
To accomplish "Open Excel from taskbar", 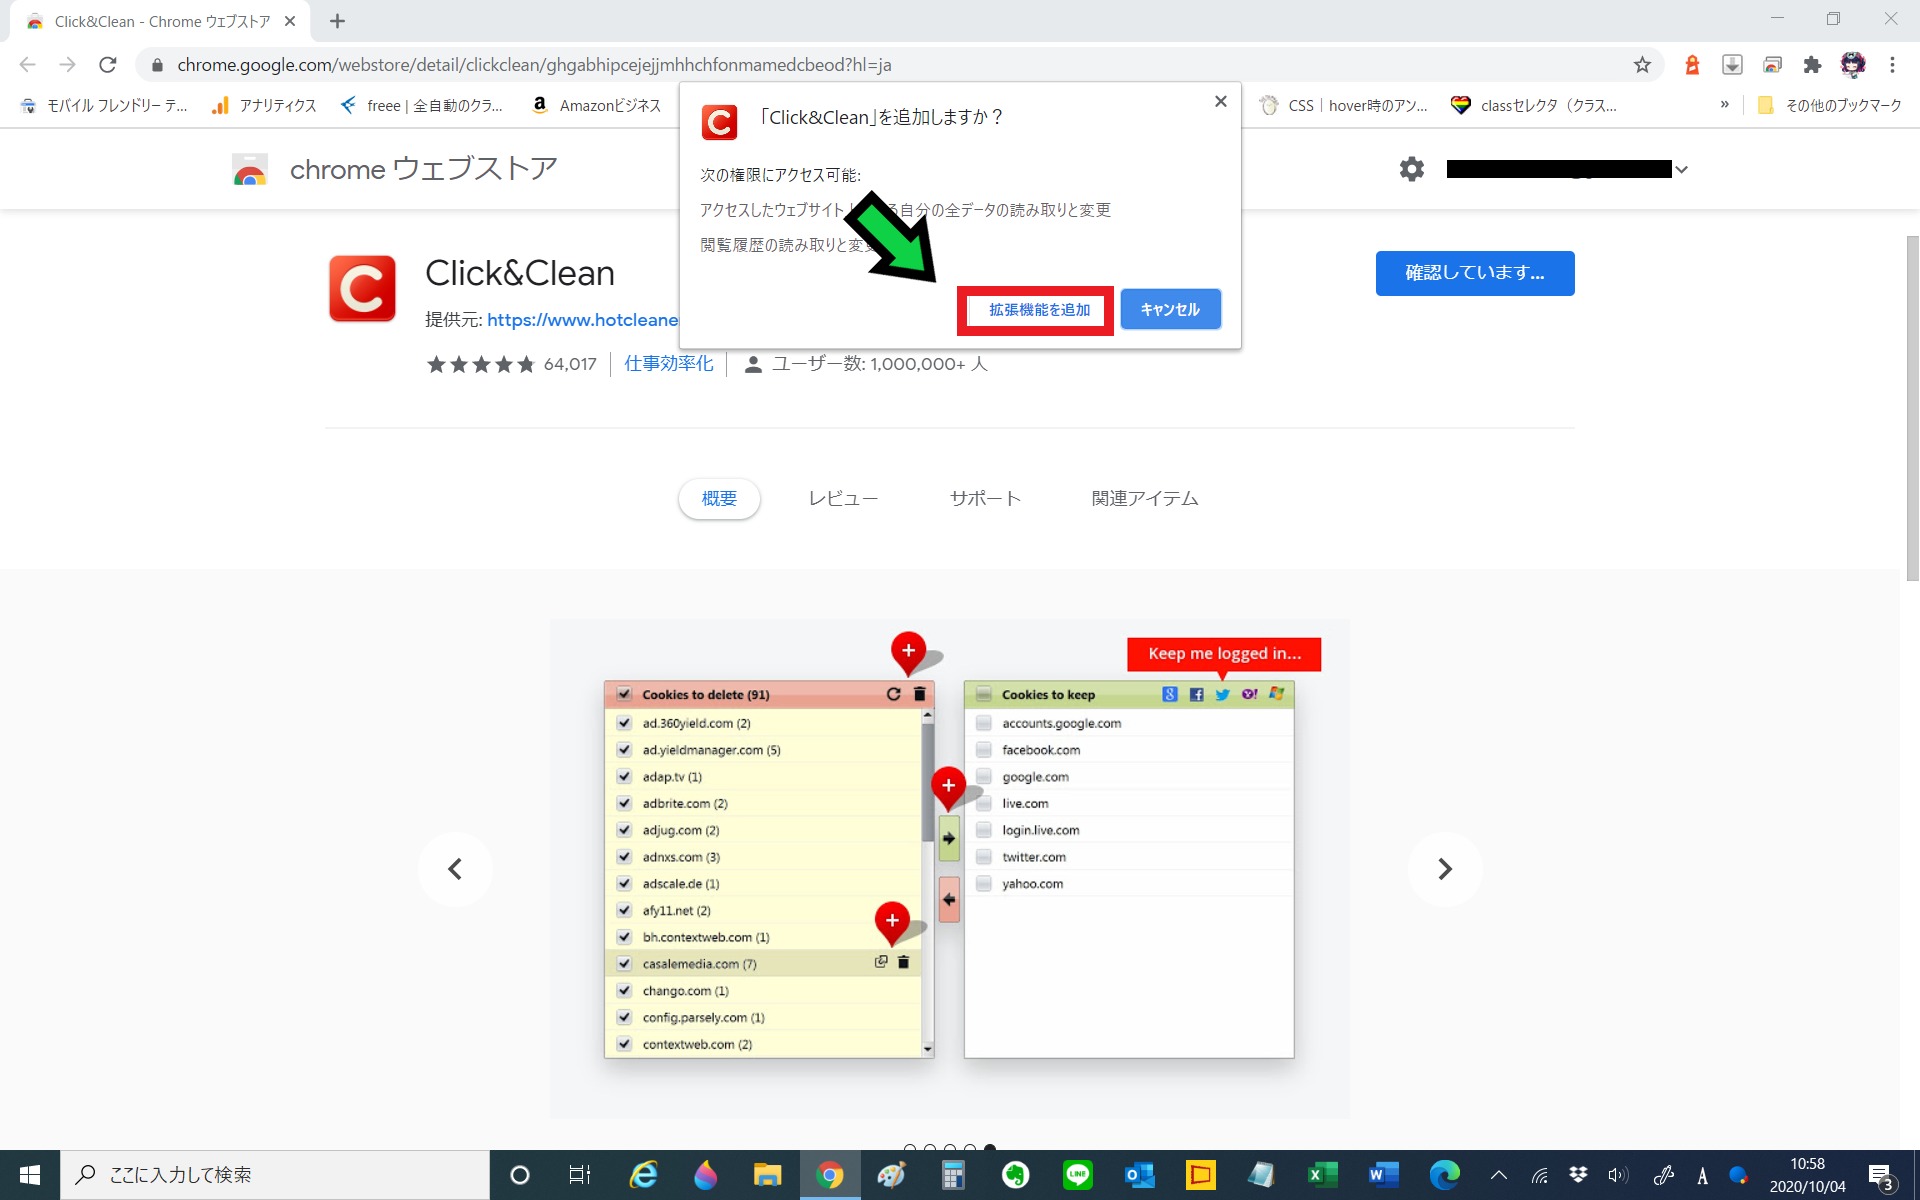I will coord(1323,1175).
